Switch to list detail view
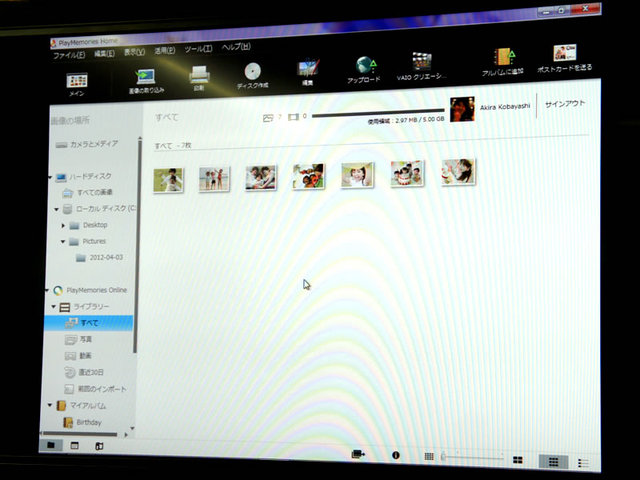This screenshot has width=640, height=480. (x=584, y=463)
